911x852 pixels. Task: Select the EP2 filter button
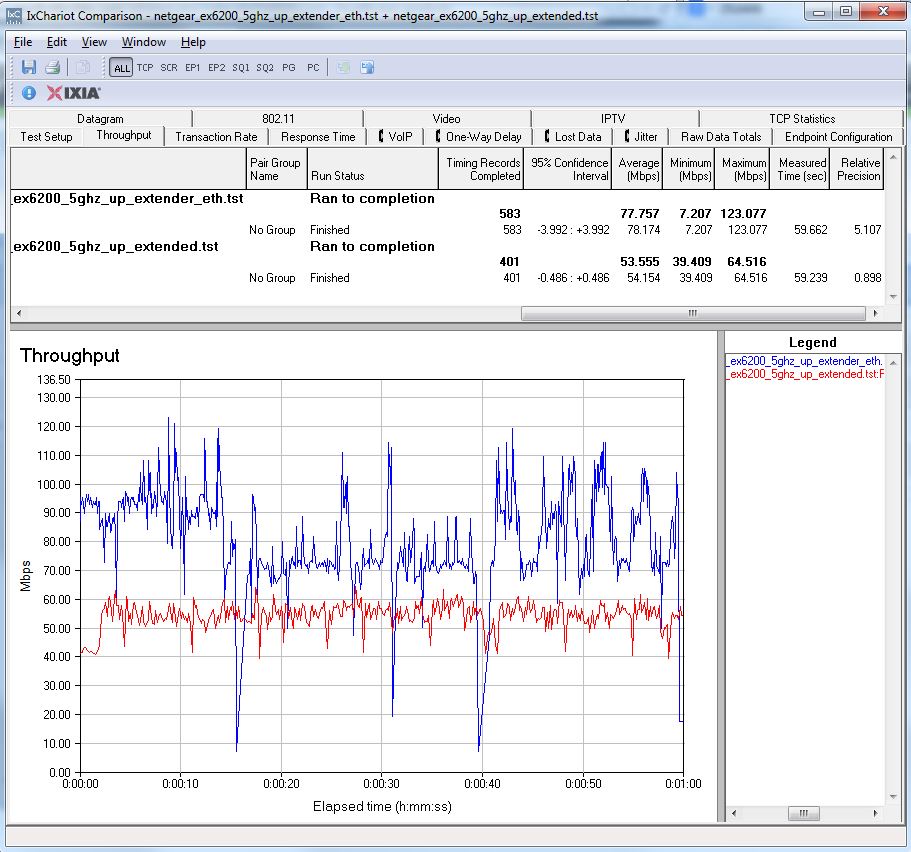pos(217,68)
